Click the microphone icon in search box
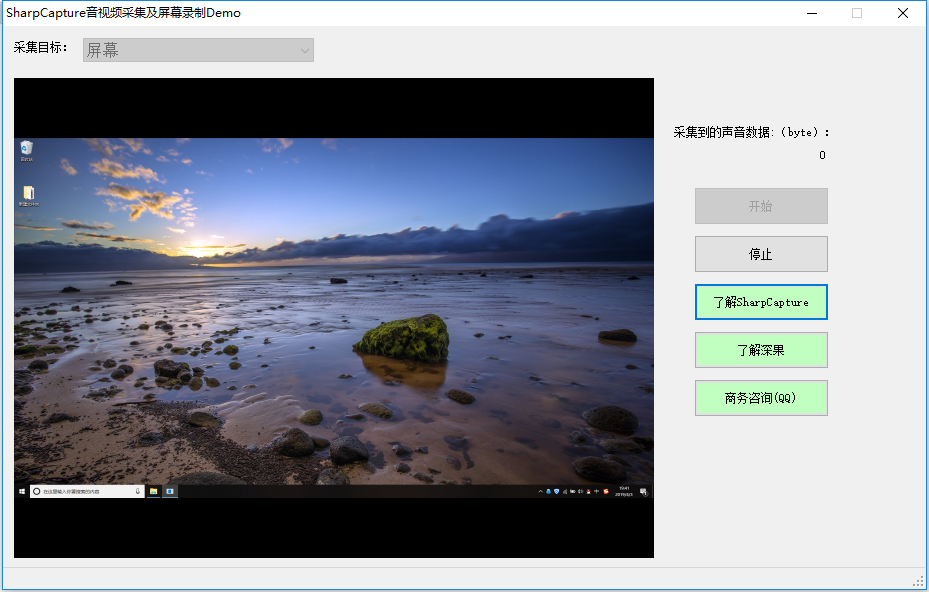This screenshot has width=929, height=592. [137, 491]
